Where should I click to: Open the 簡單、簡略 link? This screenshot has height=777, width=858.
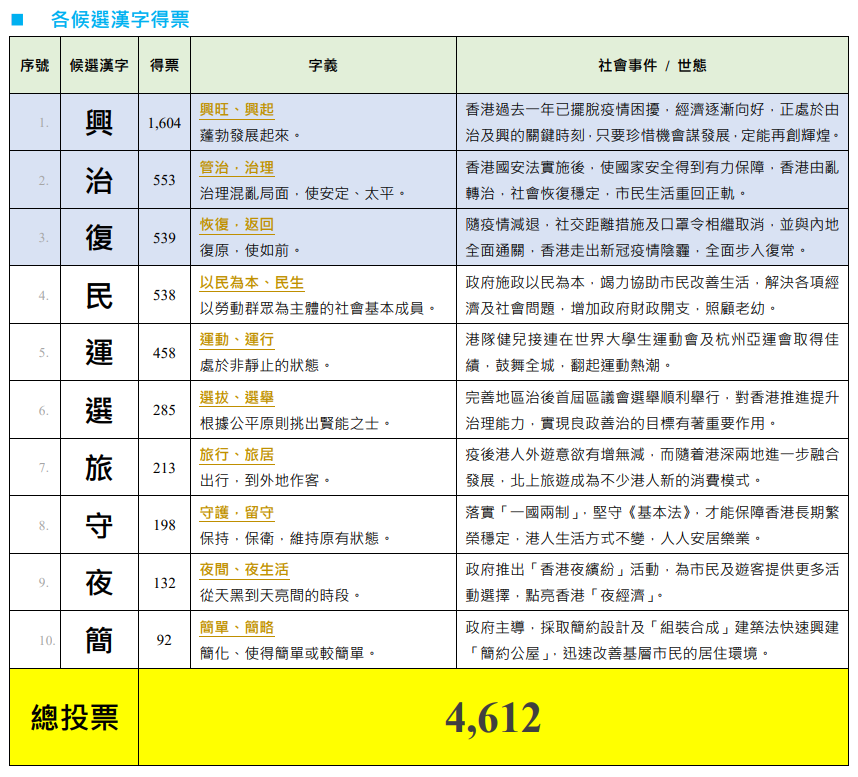point(236,628)
